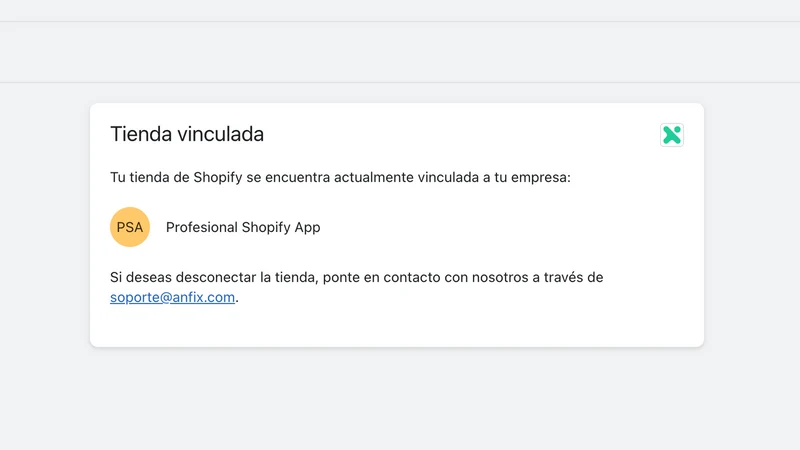This screenshot has width=800, height=450.
Task: Open the soporte@anfix.com email link
Action: [x=172, y=297]
